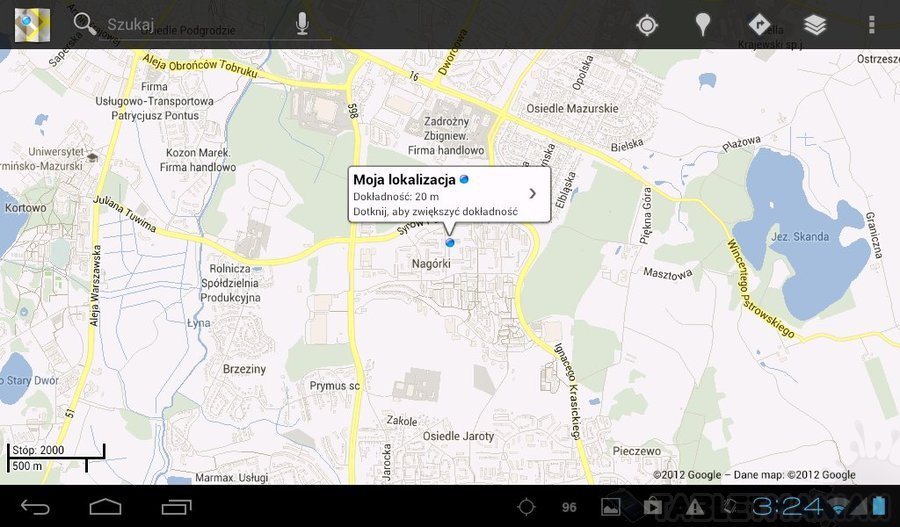Tap the Graniczna street label
The width and height of the screenshot is (900, 527).
point(873,235)
